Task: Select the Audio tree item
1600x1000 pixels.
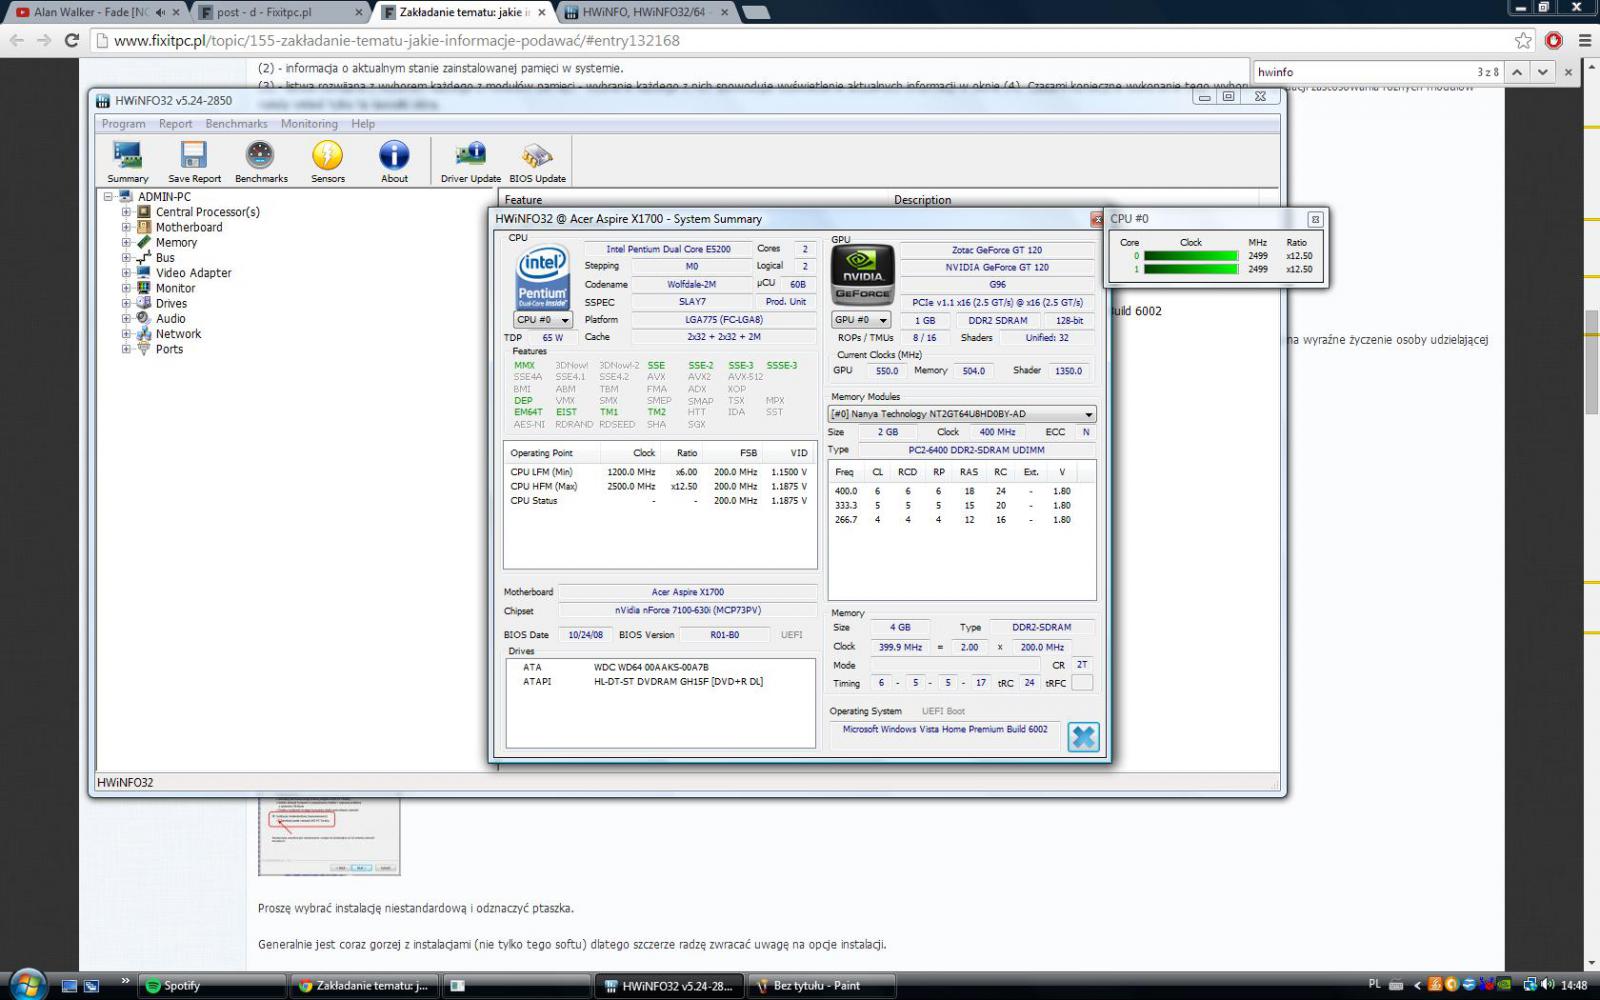Action: (170, 318)
